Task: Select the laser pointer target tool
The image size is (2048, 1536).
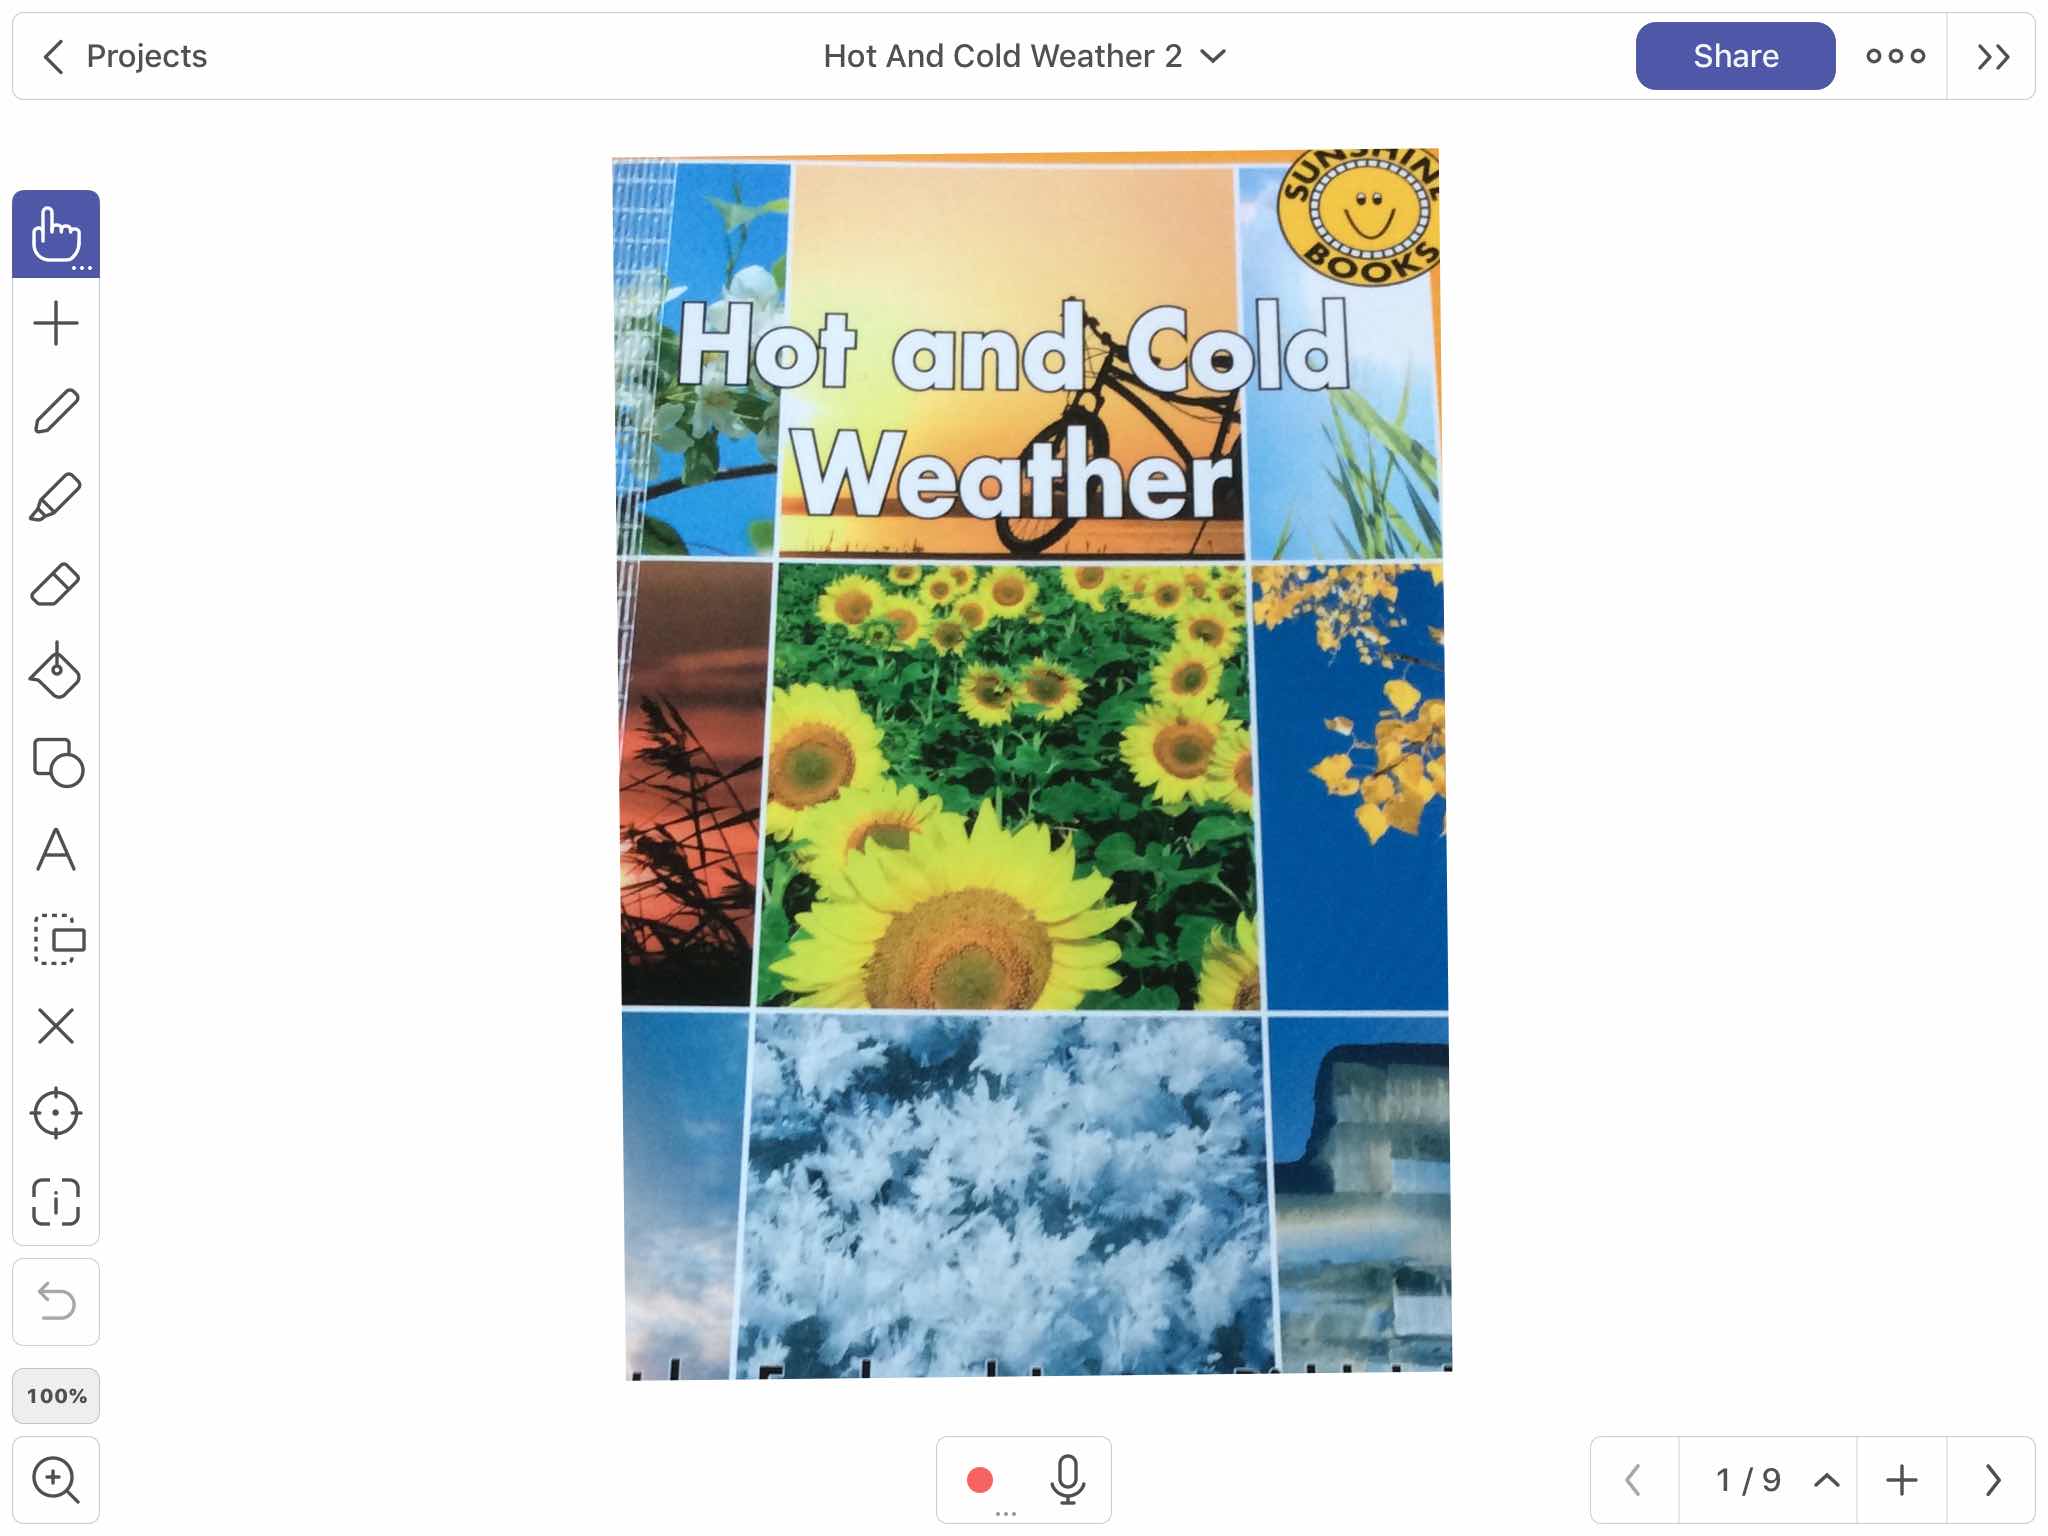Action: tap(56, 1113)
